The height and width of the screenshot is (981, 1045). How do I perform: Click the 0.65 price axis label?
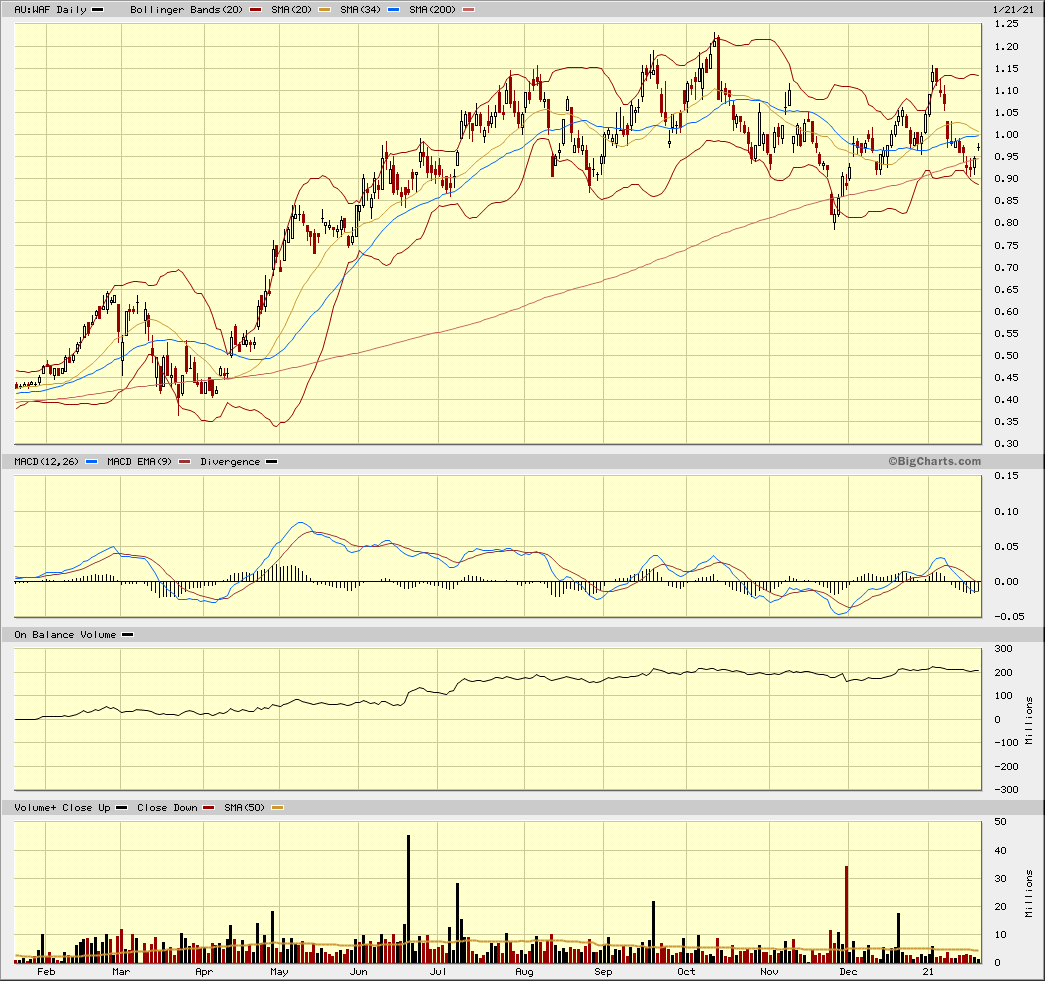[1006, 289]
